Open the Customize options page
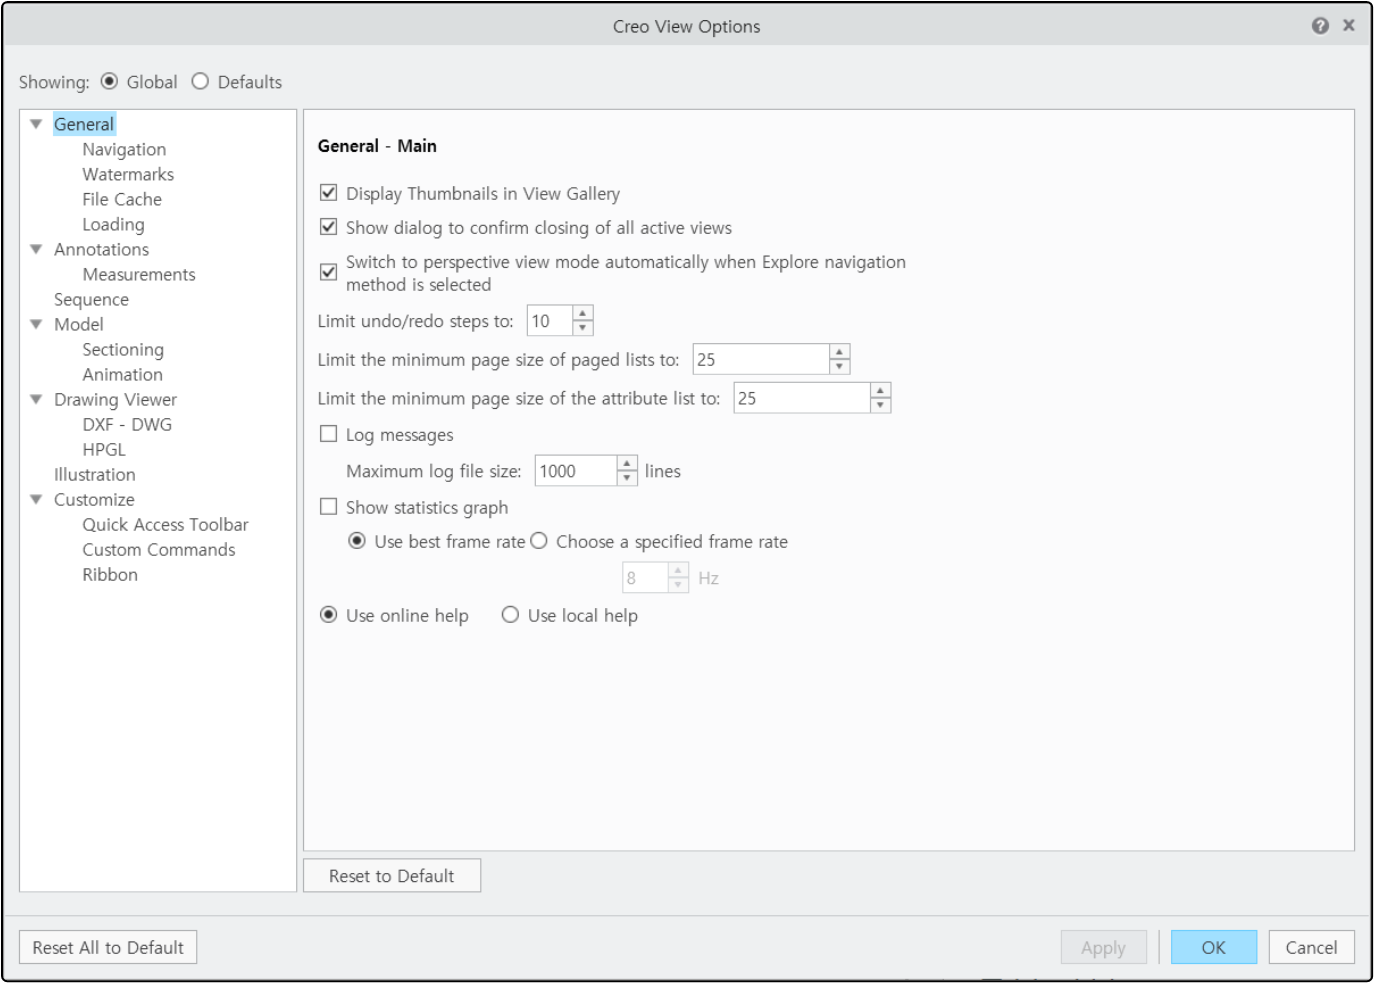 pos(94,499)
